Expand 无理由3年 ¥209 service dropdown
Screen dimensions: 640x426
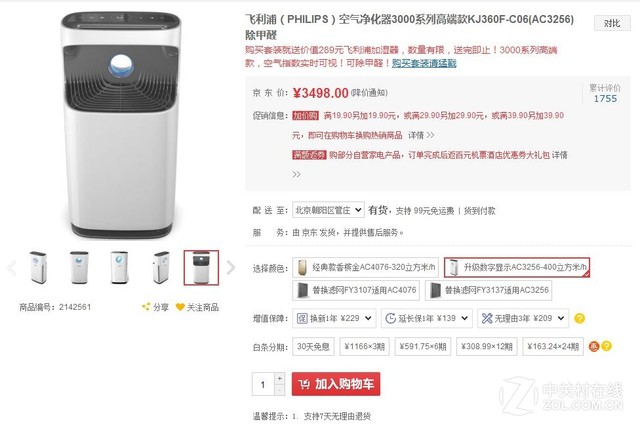point(523,318)
